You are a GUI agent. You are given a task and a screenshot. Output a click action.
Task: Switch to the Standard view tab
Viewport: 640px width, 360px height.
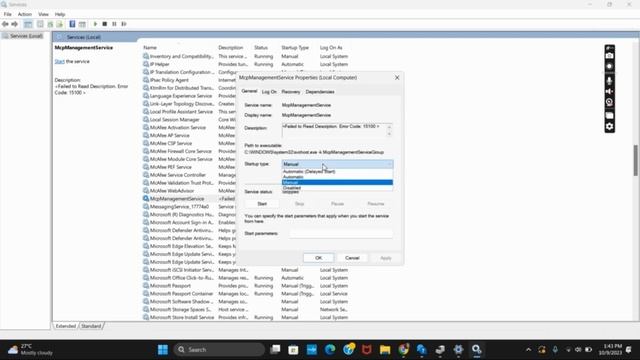click(x=91, y=326)
